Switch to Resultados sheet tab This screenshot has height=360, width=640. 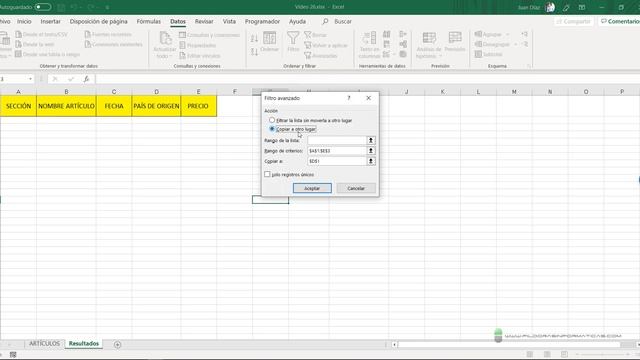tap(84, 344)
